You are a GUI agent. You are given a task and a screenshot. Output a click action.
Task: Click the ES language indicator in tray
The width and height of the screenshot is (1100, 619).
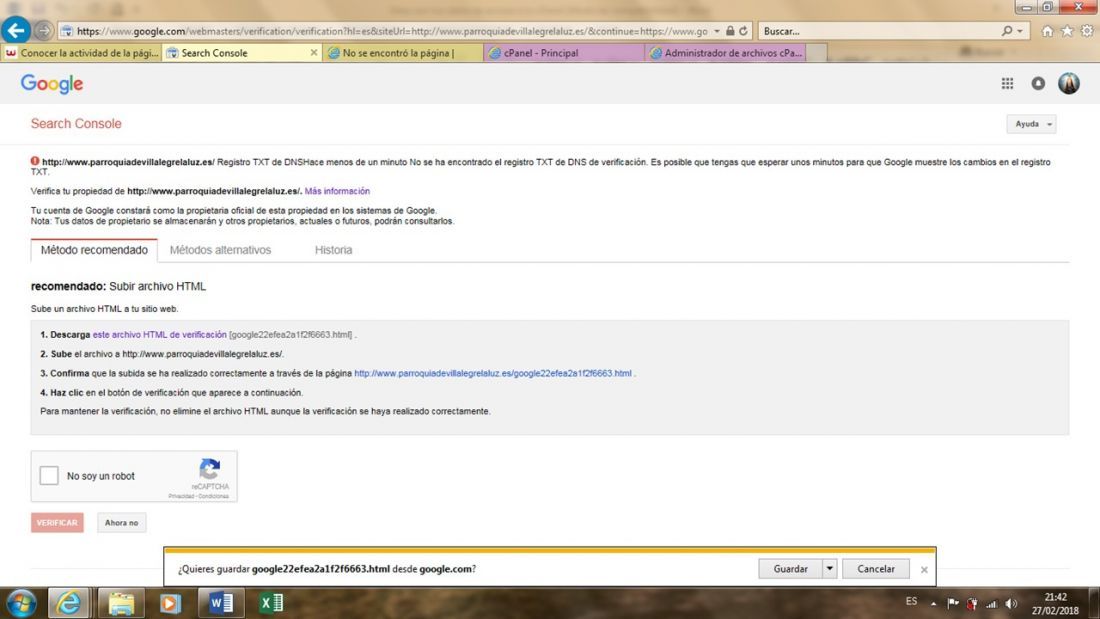click(911, 601)
